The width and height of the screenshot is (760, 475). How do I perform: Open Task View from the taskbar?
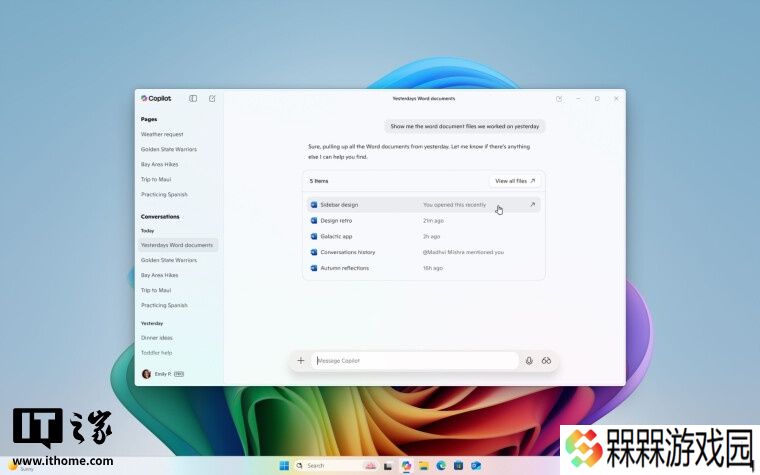[388, 466]
